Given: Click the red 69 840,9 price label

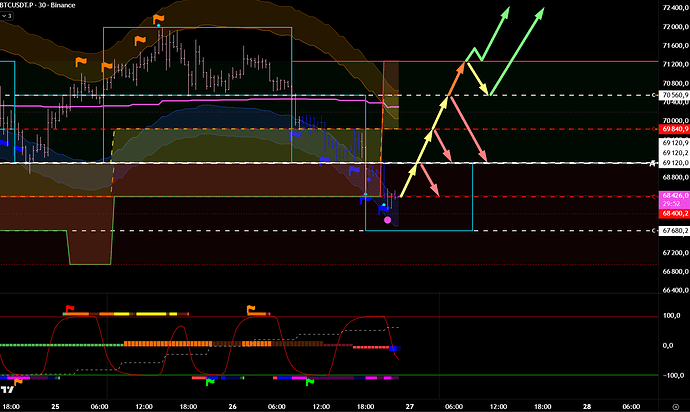Looking at the screenshot, I should [x=671, y=128].
